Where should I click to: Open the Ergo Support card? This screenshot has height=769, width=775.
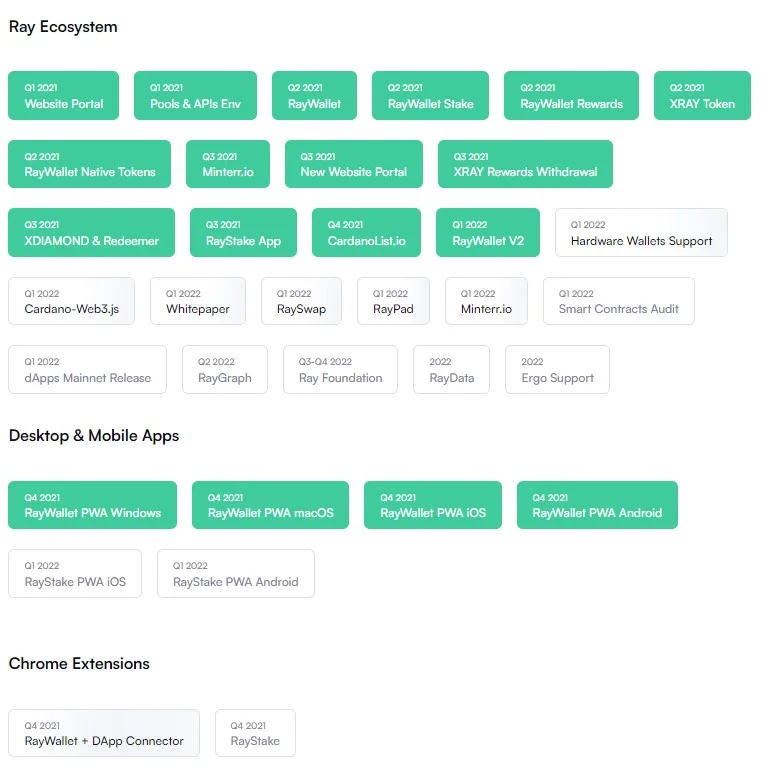[x=558, y=370]
